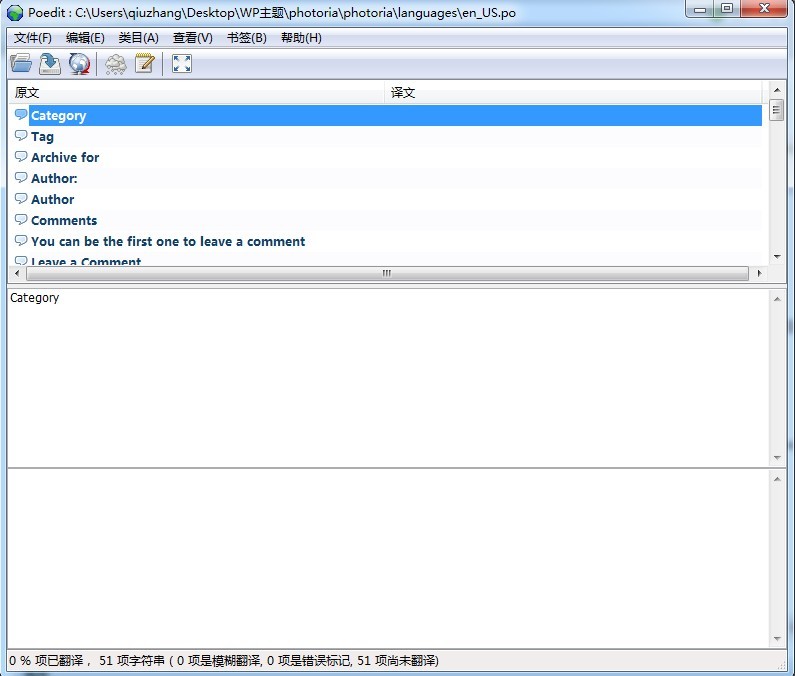Select the "Archive for" string entry

65,157
